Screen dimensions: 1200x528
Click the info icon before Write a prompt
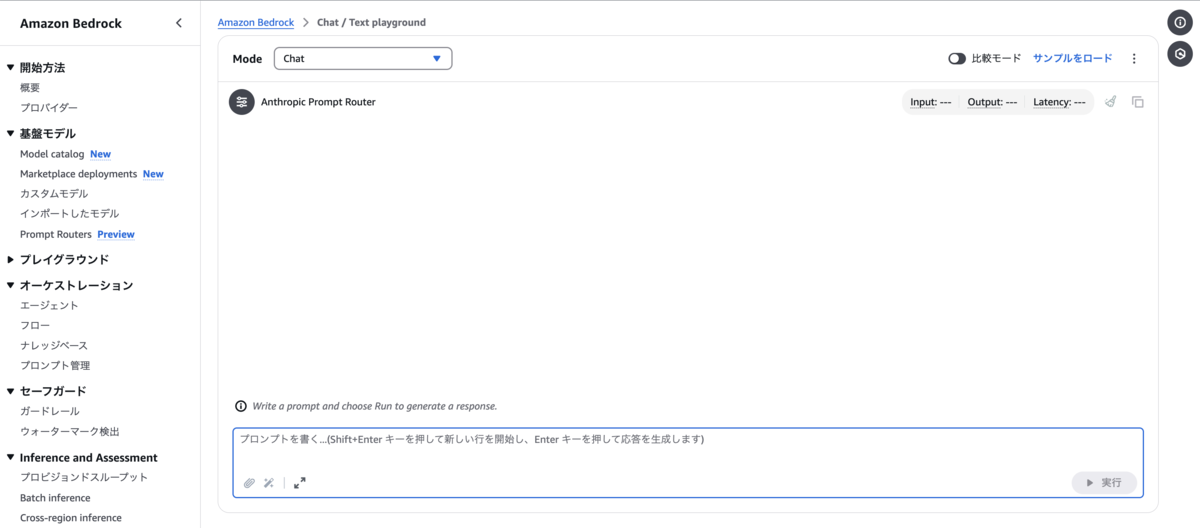[x=241, y=406]
